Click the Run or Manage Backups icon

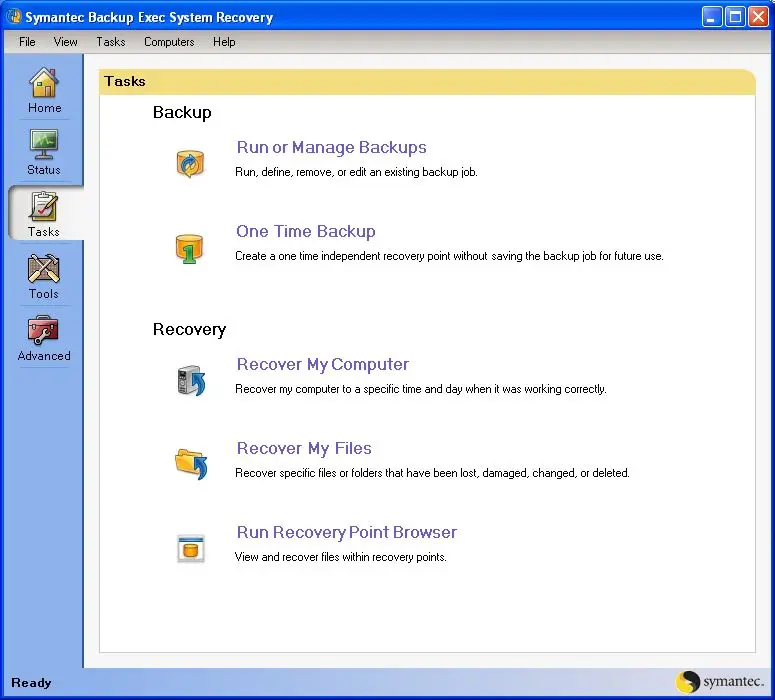pyautogui.click(x=190, y=164)
